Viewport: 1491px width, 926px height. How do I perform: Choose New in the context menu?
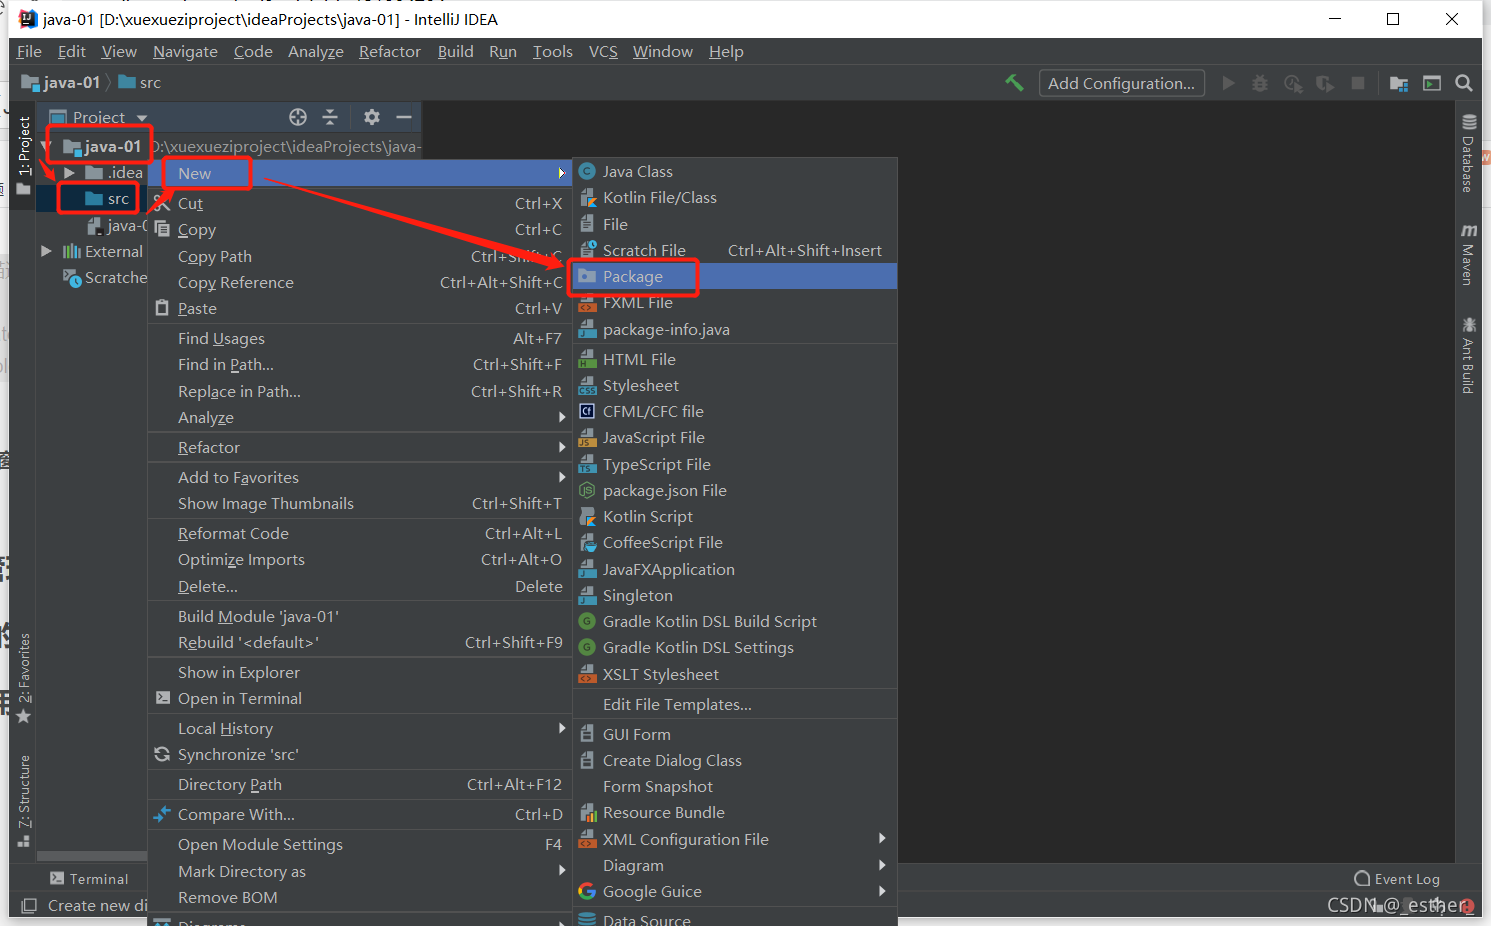tap(360, 173)
